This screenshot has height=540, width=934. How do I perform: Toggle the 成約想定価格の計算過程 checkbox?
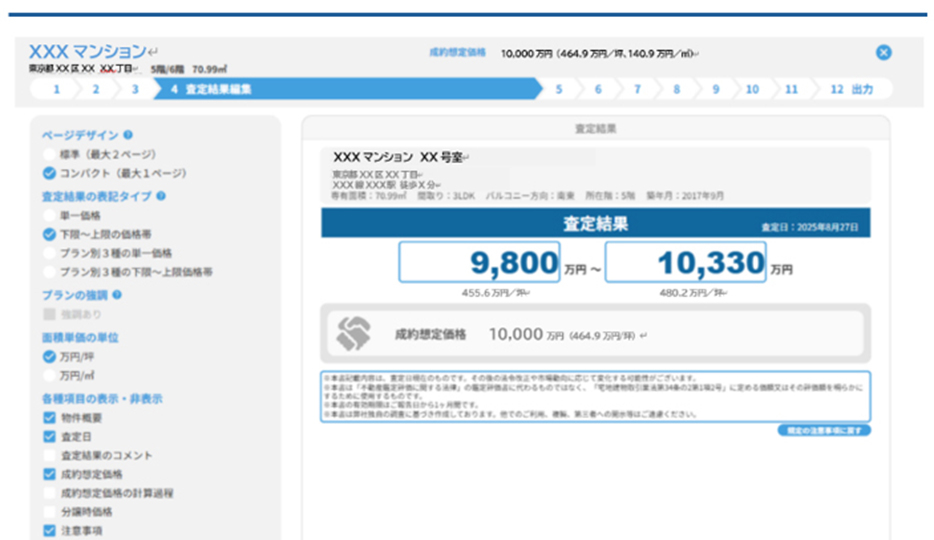(49, 493)
